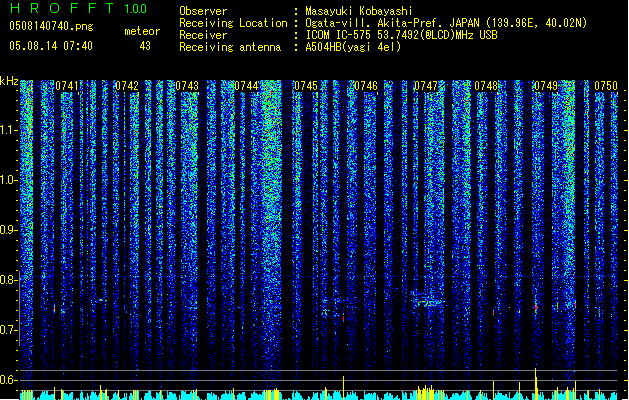Click the tallest yellow intensity spike under 0749

tap(536, 383)
